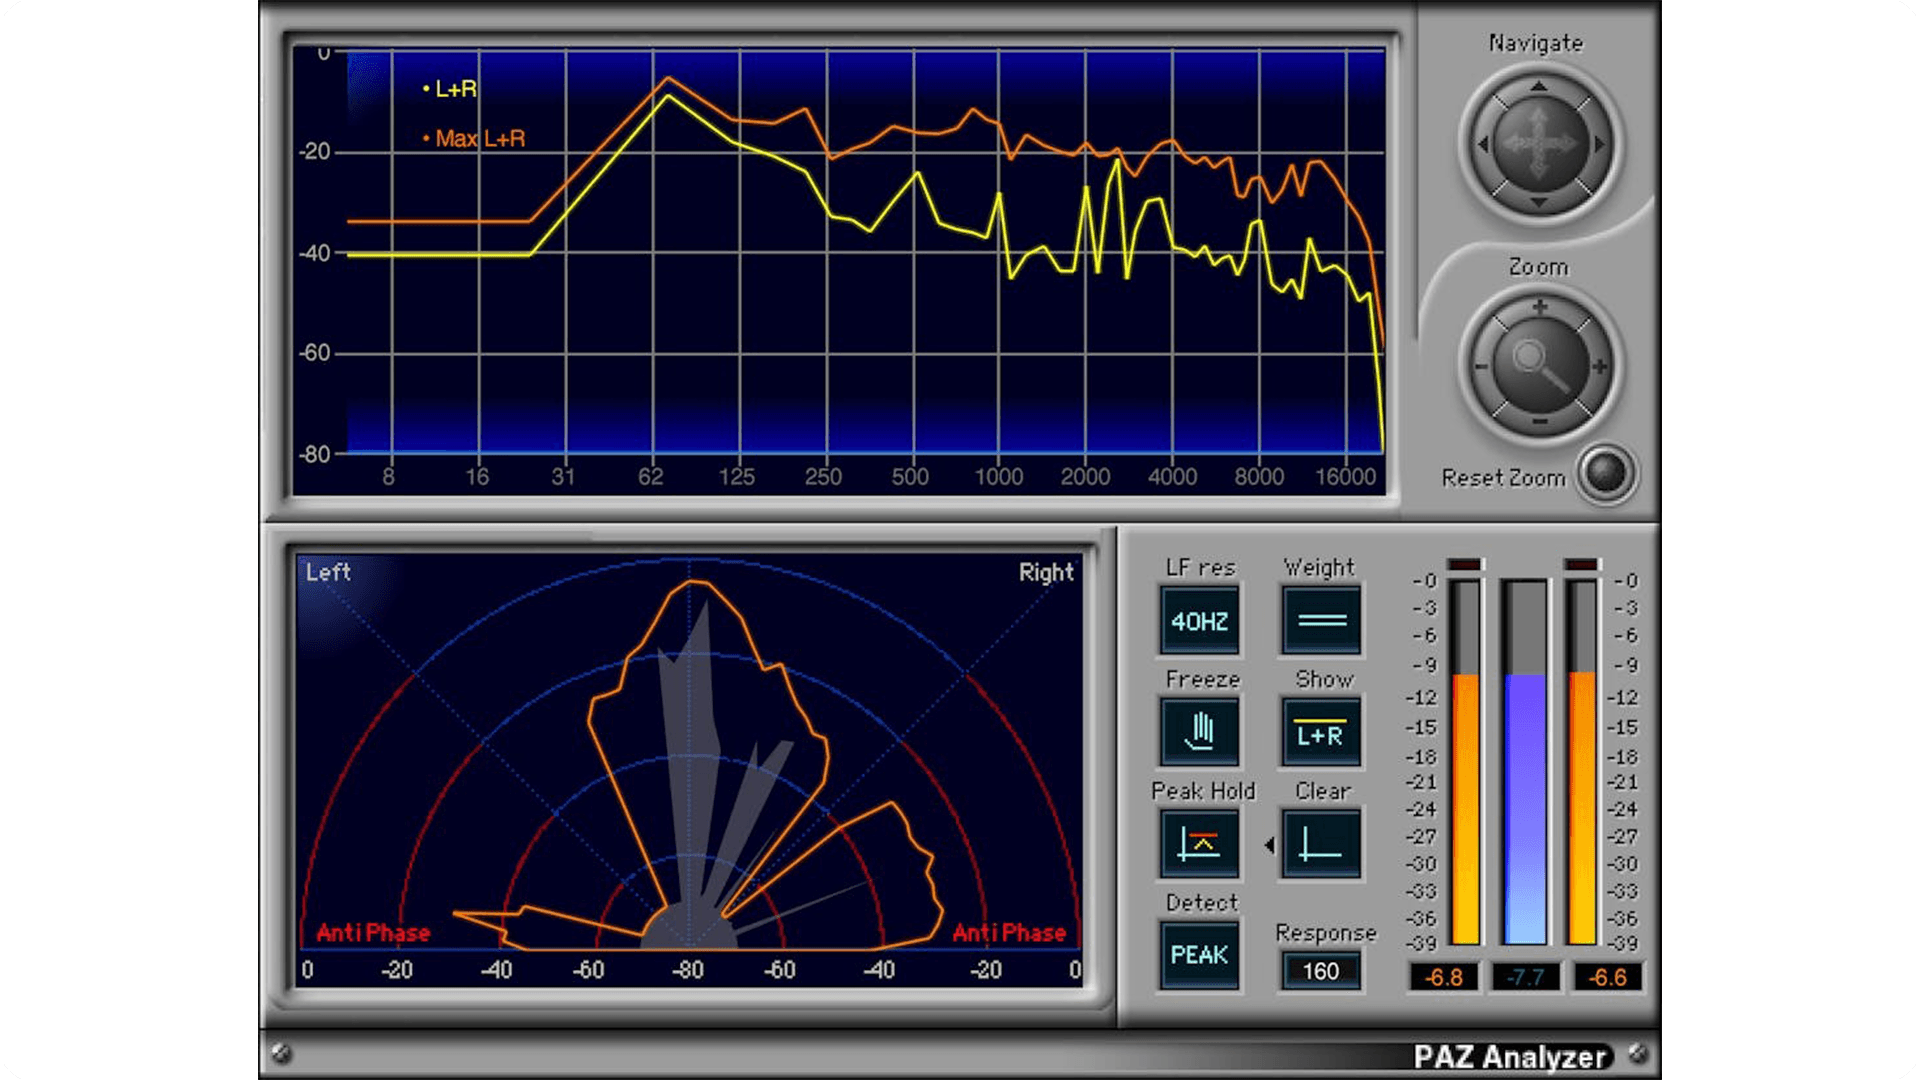Image resolution: width=1920 pixels, height=1080 pixels.
Task: Click center peak readout -7.7
Action: [x=1526, y=977]
